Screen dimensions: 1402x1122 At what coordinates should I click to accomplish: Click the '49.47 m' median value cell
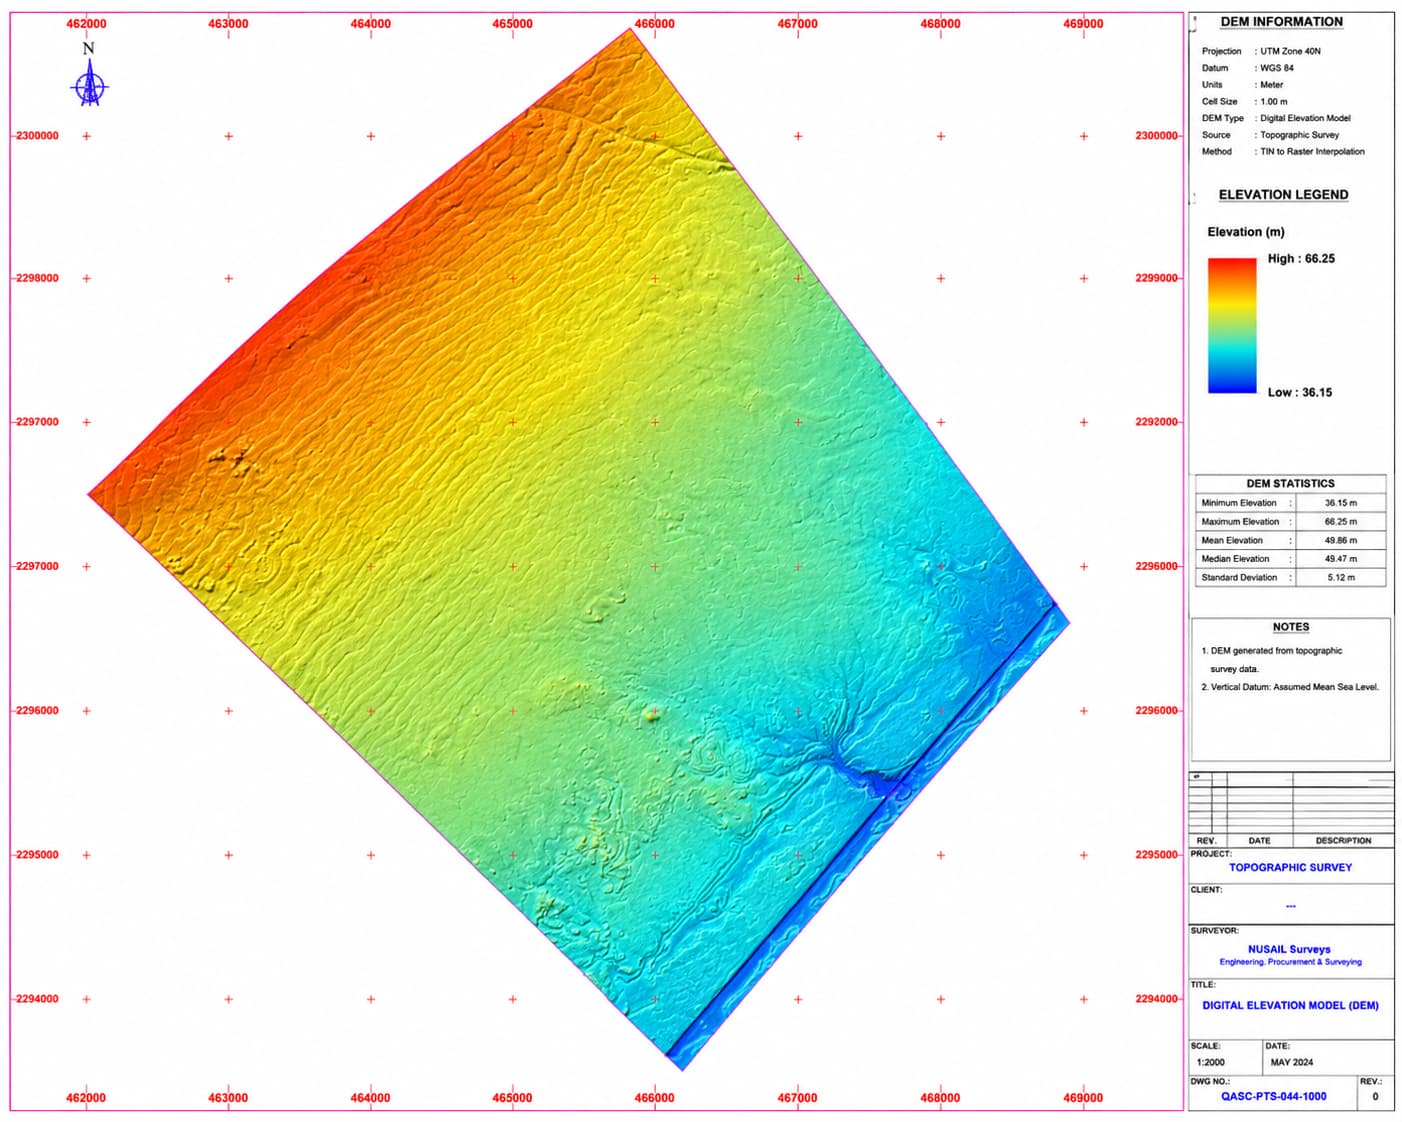1341,559
